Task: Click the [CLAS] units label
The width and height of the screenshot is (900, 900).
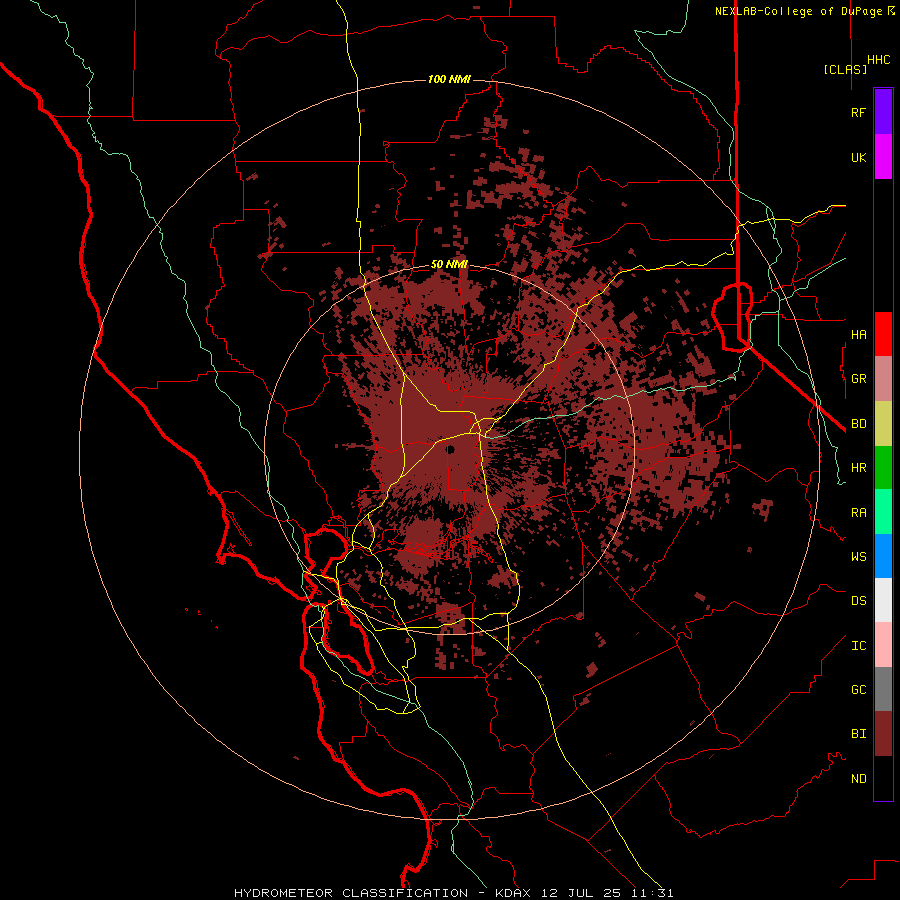Action: click(x=845, y=69)
